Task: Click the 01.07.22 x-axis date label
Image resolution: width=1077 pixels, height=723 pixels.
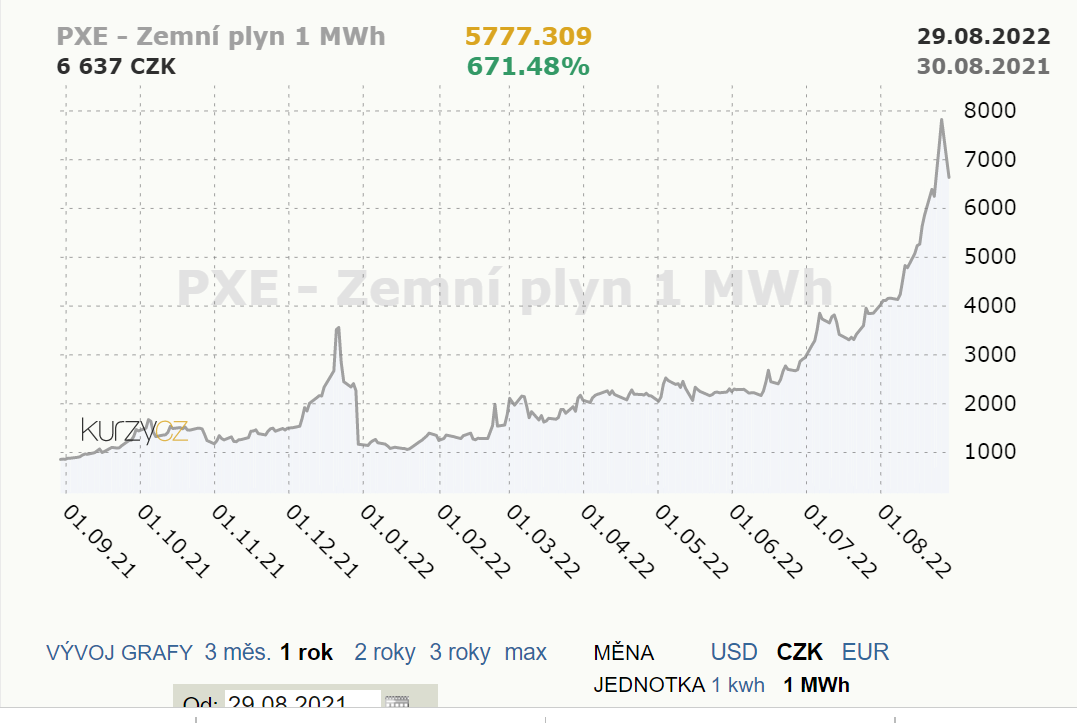Action: pos(841,541)
